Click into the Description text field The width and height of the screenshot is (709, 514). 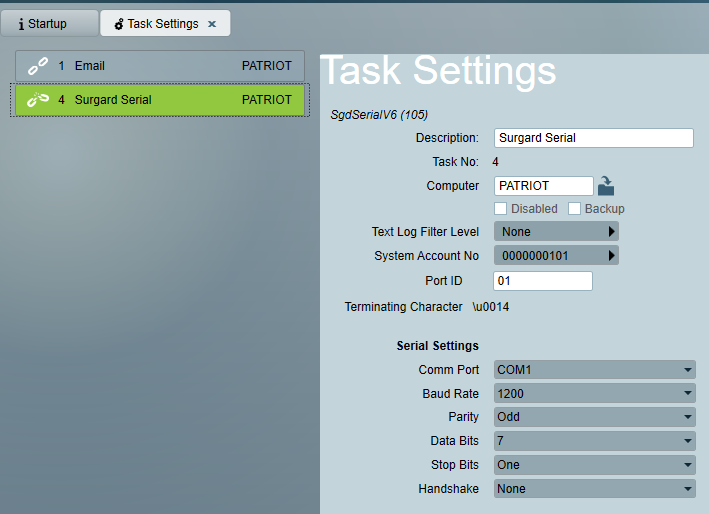click(594, 138)
